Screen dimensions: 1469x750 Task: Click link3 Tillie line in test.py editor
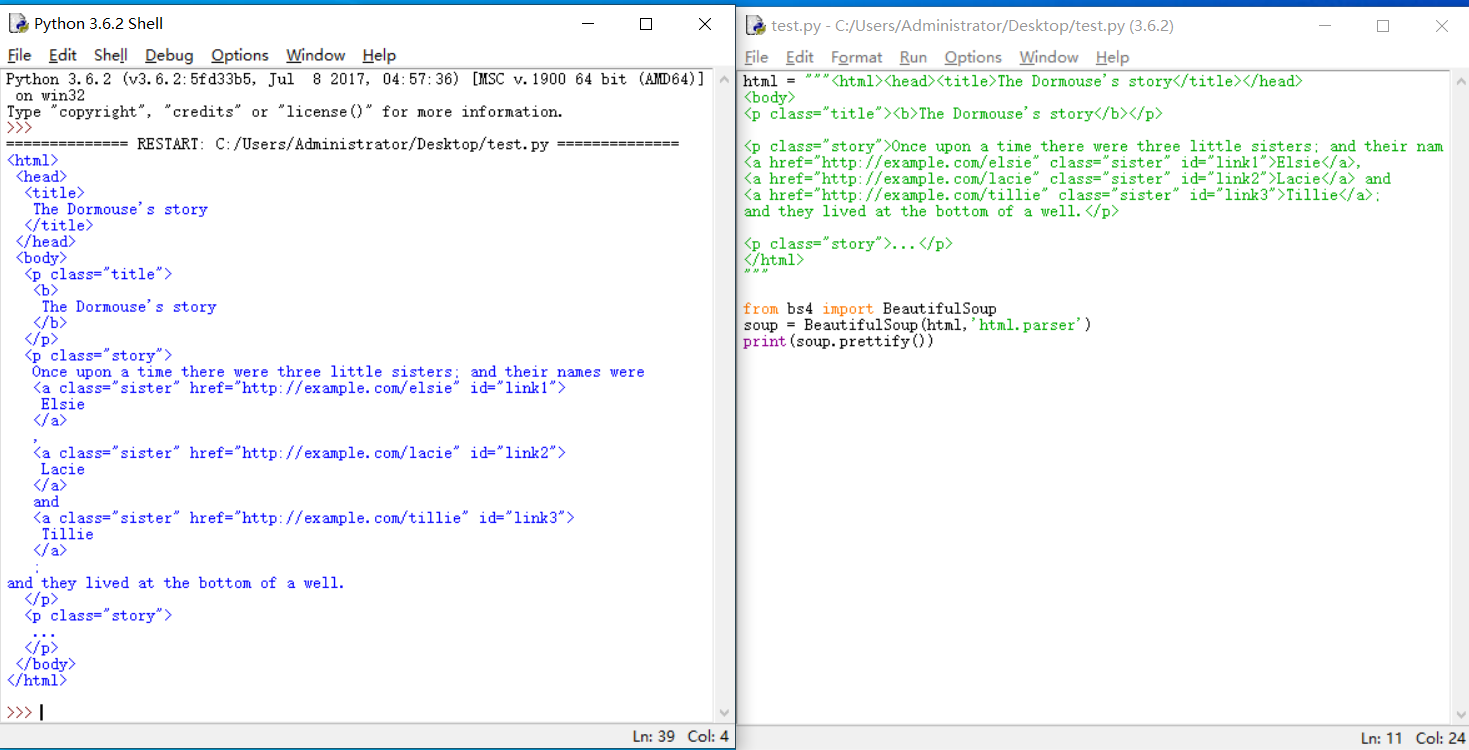click(x=1062, y=195)
